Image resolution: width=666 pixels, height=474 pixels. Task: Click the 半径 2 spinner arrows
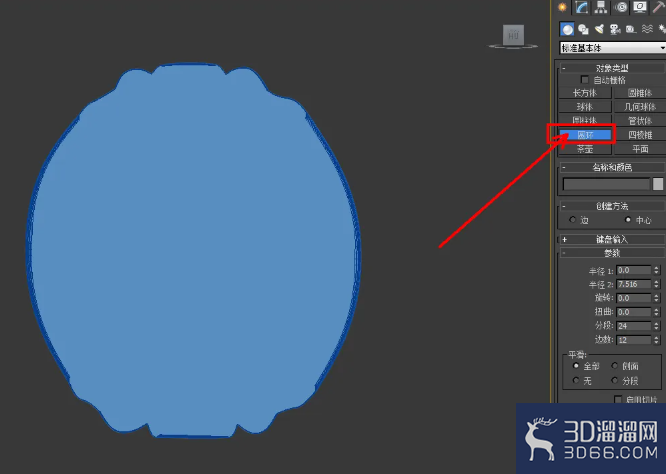656,284
